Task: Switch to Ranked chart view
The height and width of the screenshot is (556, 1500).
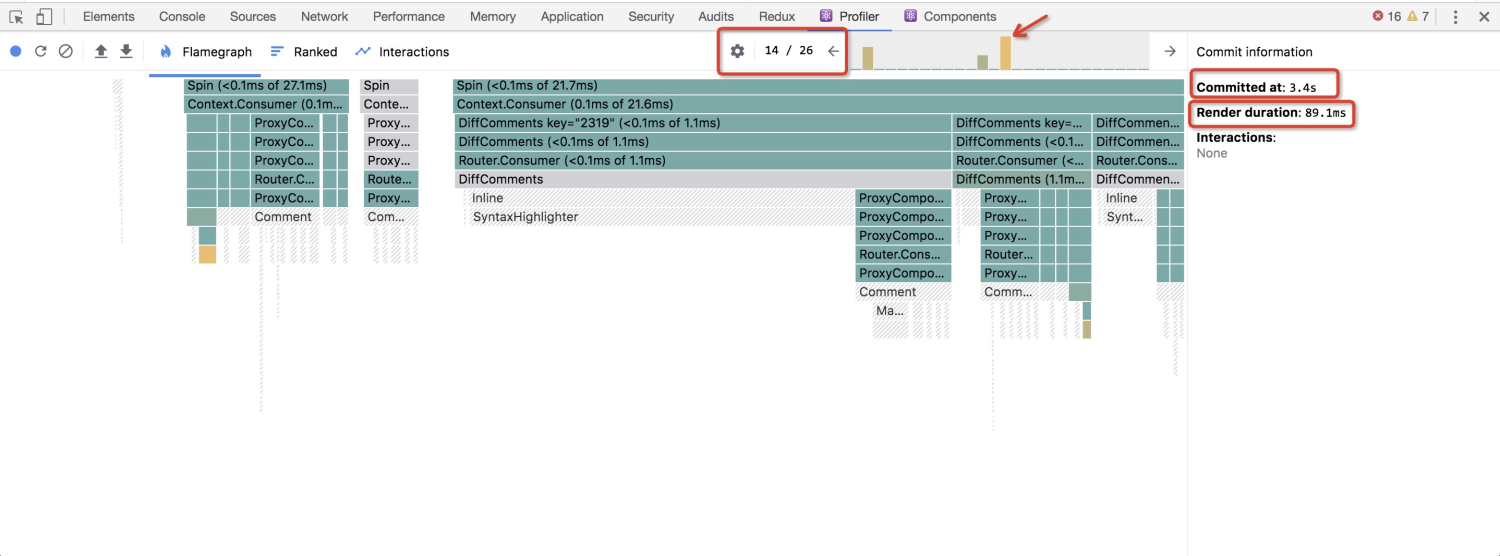Action: click(x=304, y=51)
